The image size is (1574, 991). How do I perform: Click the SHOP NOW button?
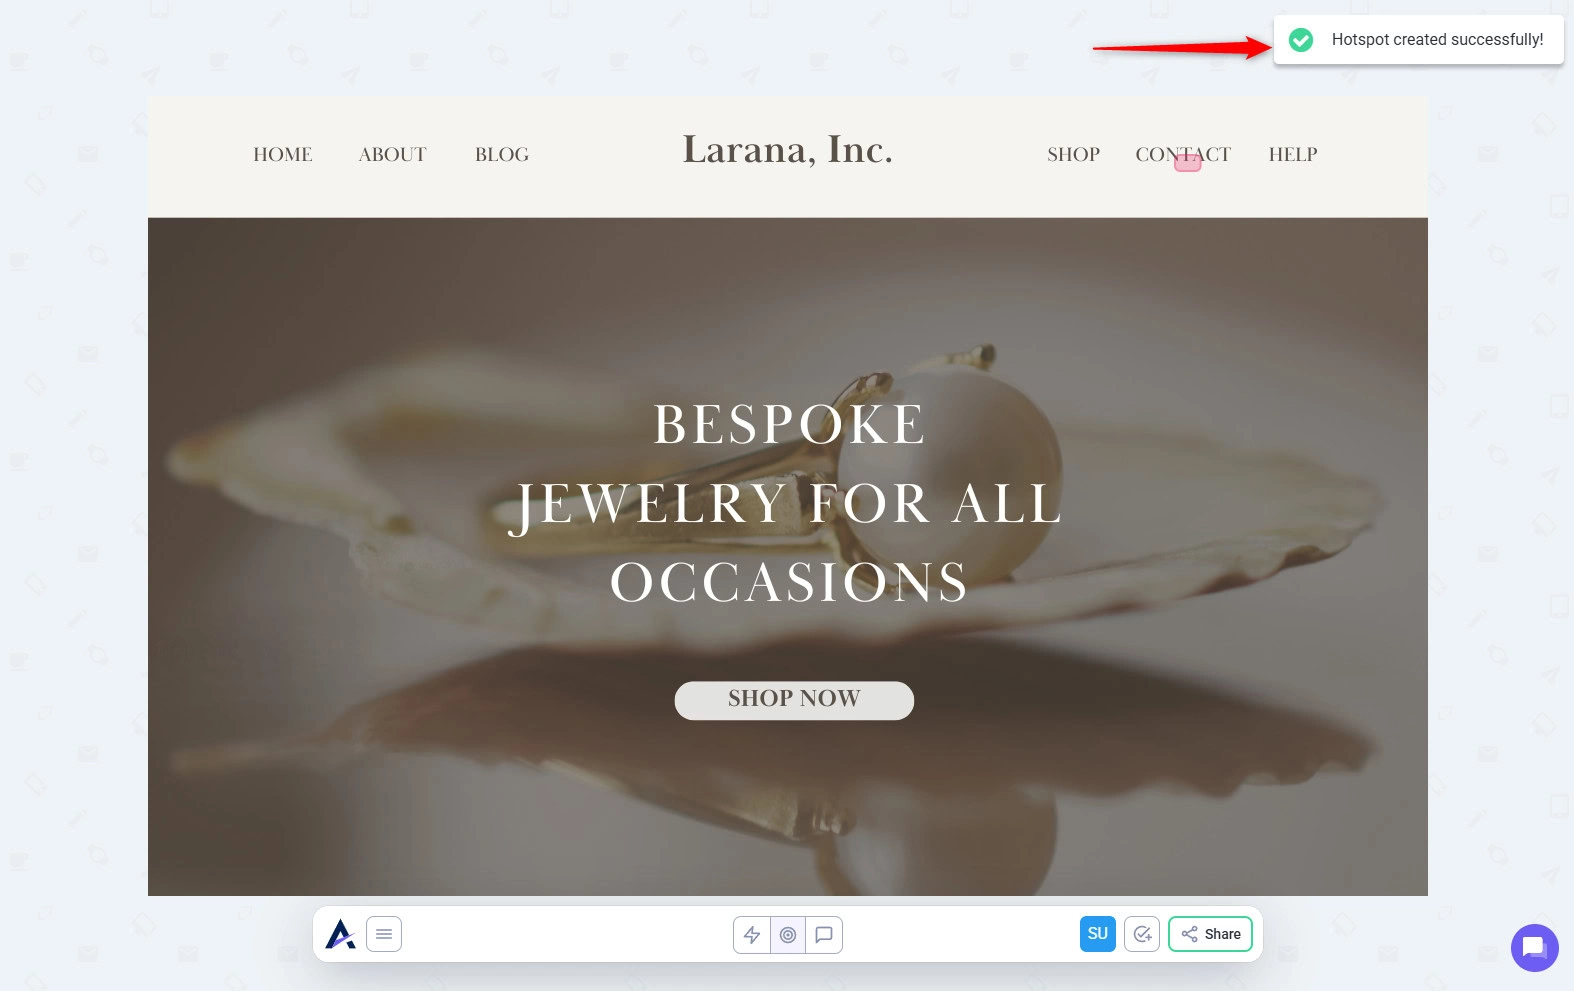point(794,700)
